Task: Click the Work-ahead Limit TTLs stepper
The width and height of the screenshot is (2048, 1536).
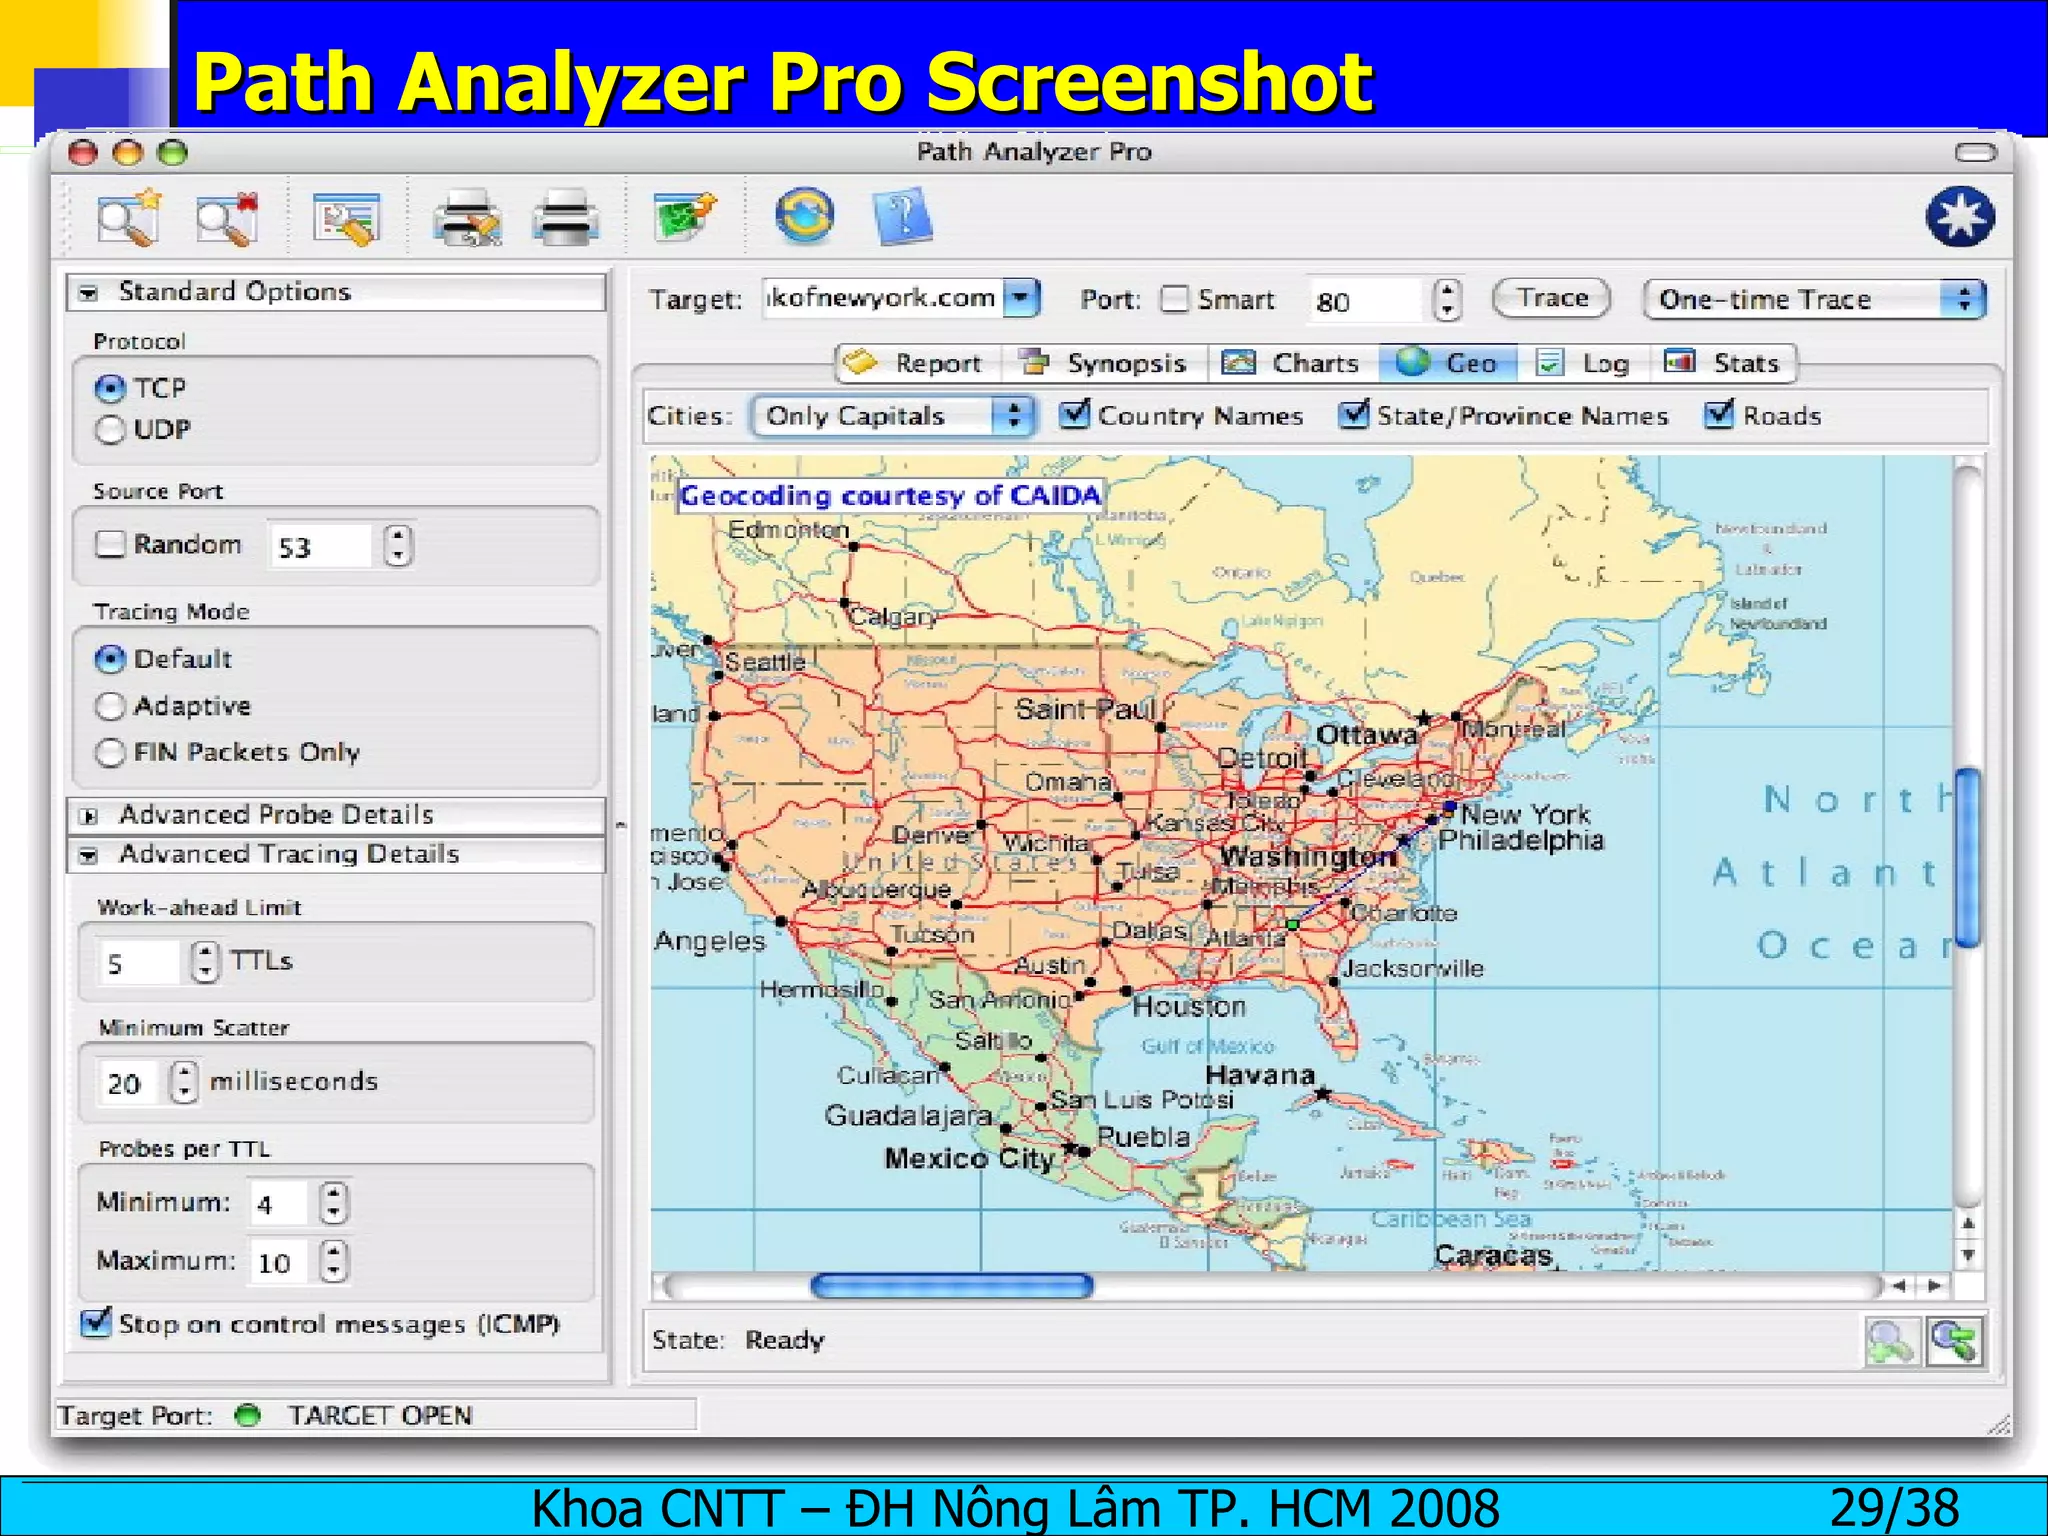Action: pyautogui.click(x=204, y=962)
